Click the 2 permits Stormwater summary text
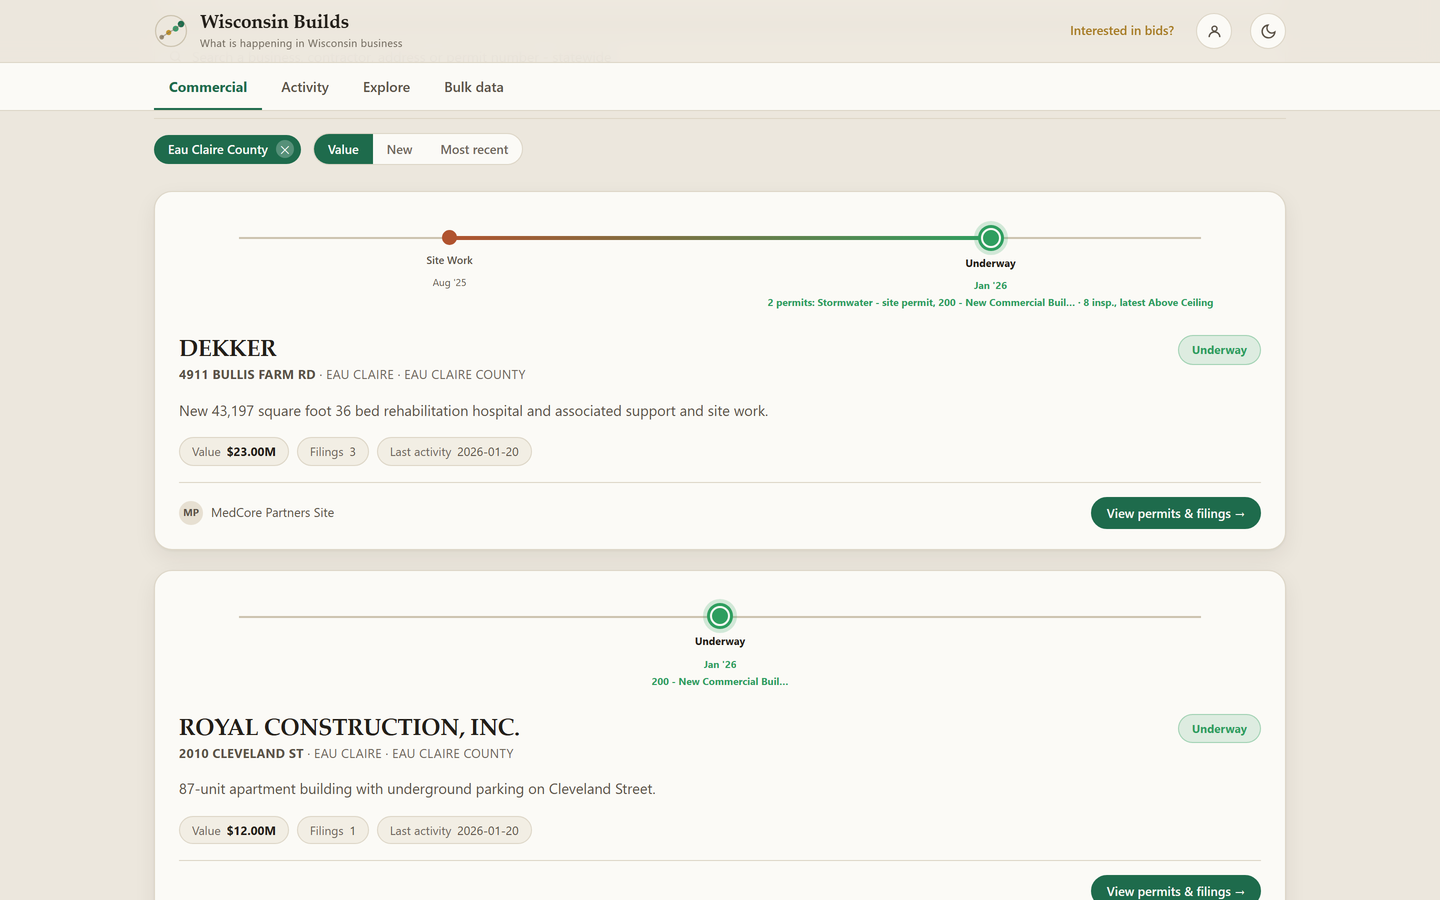1440x900 pixels. tap(990, 303)
